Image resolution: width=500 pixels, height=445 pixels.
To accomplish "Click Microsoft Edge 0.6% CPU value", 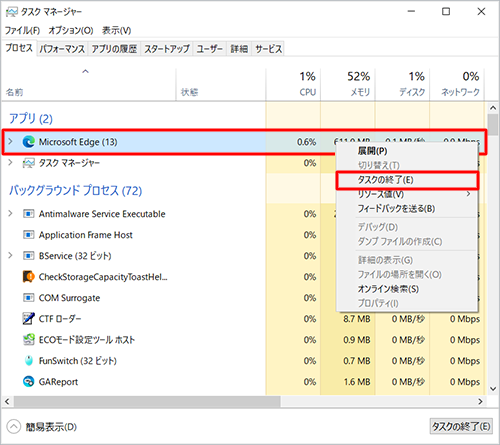I will (306, 142).
